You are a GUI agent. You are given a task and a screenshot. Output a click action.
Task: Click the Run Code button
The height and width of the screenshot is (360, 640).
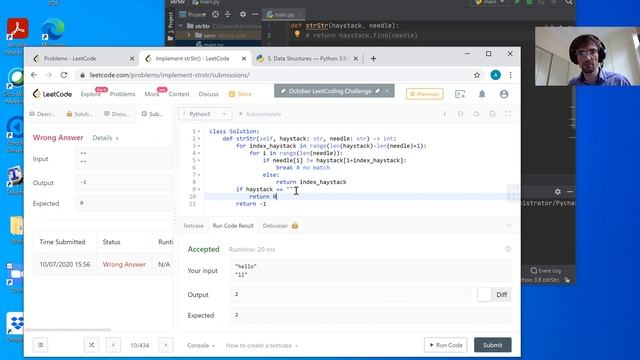[x=446, y=345]
